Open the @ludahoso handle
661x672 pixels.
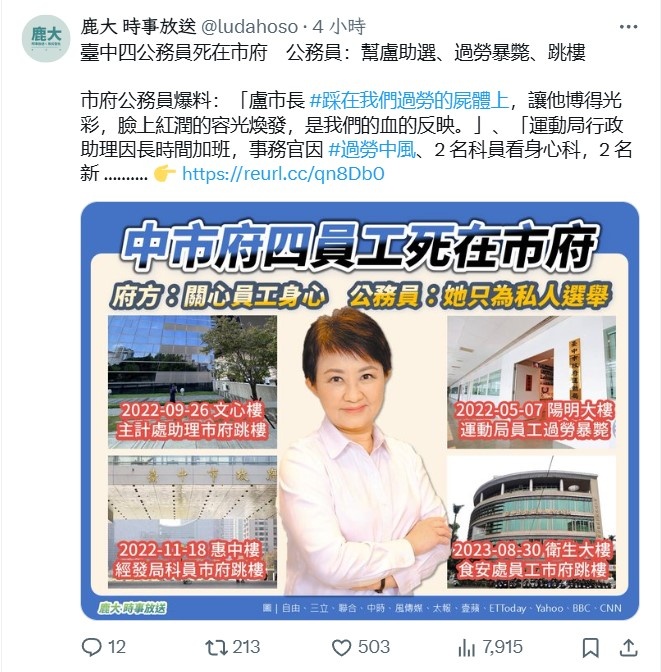click(249, 27)
